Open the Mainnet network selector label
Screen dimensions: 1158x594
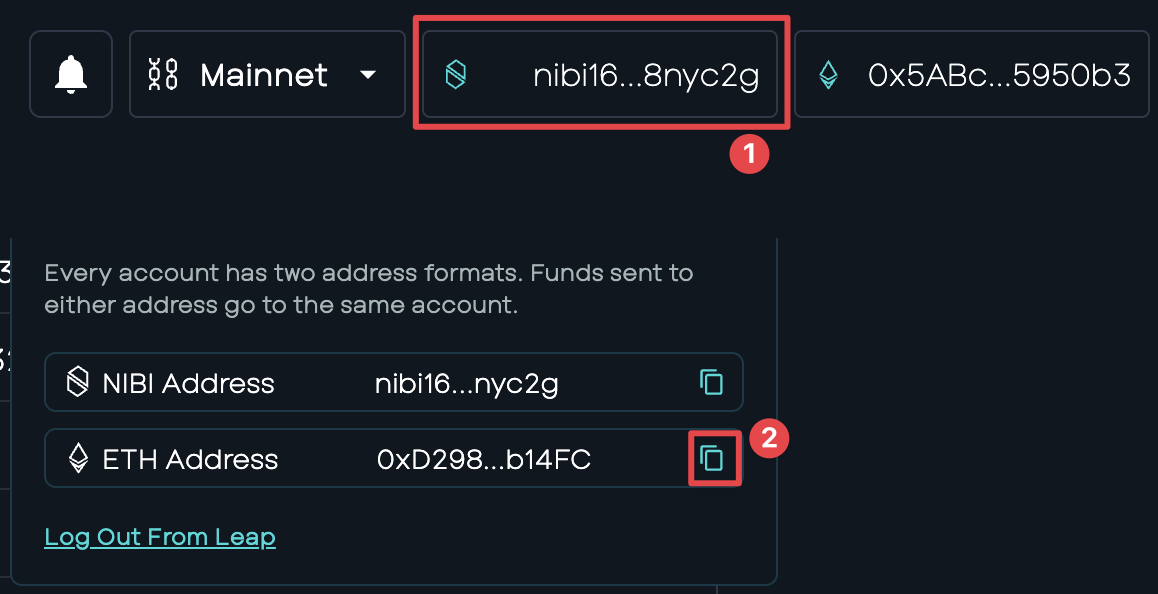pos(264,75)
